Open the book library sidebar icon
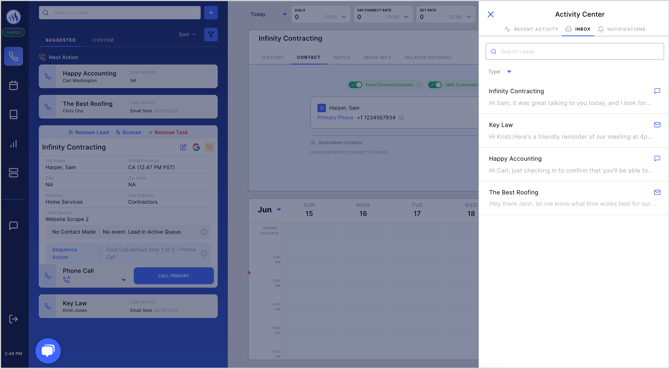 pos(13,114)
